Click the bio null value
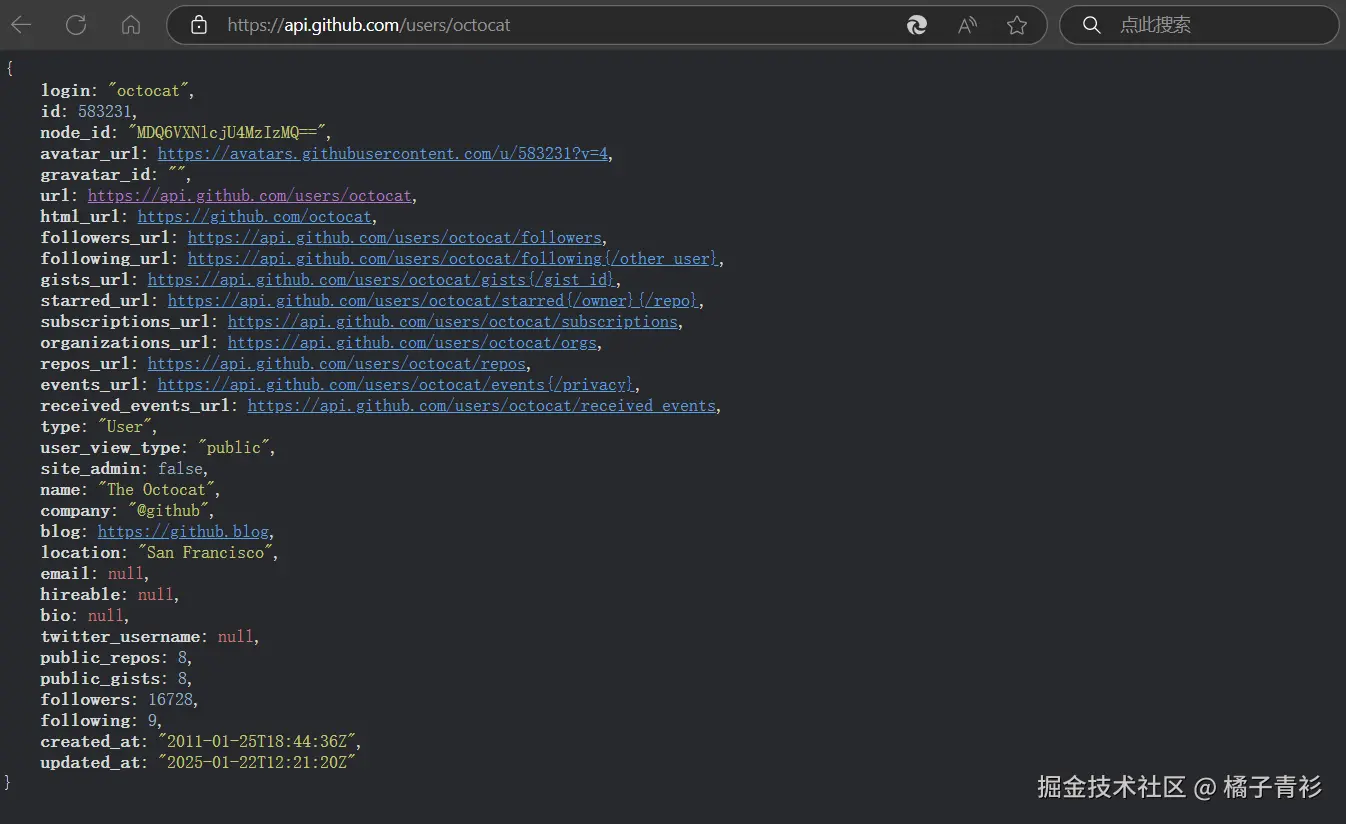 [106, 616]
